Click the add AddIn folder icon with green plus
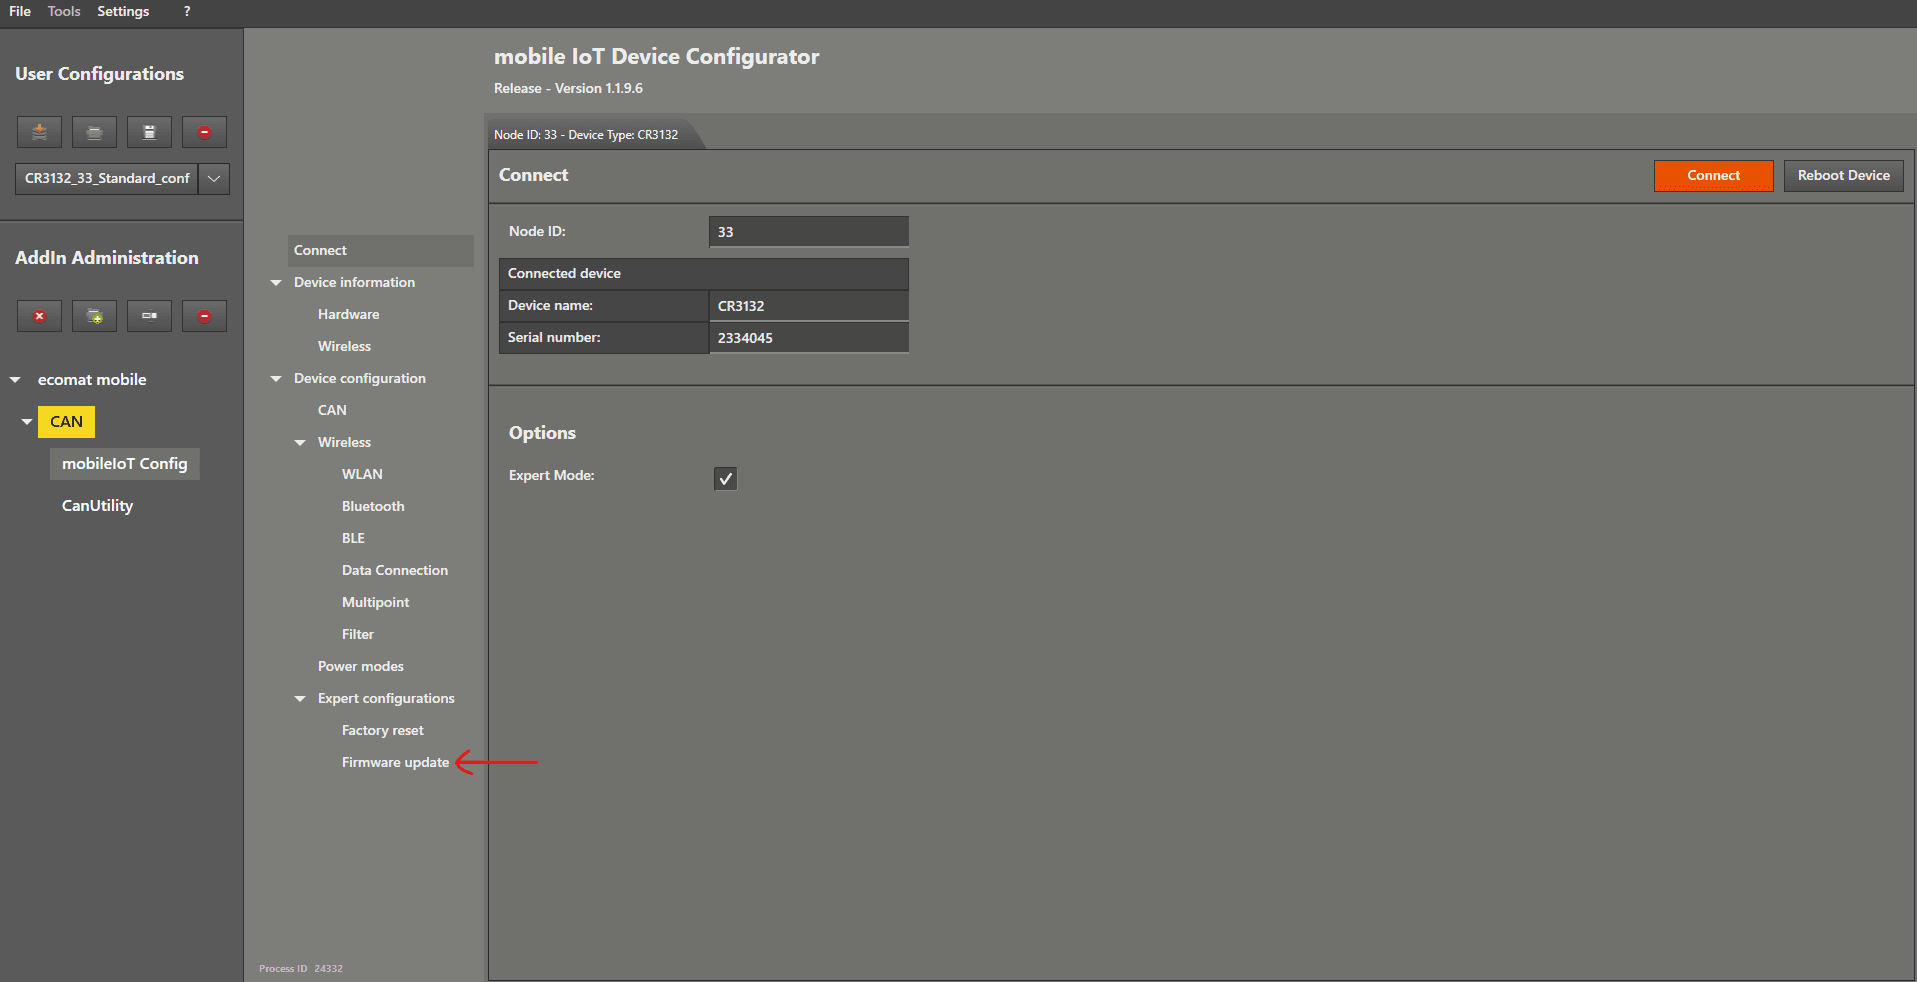Viewport: 1917px width, 982px height. (94, 316)
